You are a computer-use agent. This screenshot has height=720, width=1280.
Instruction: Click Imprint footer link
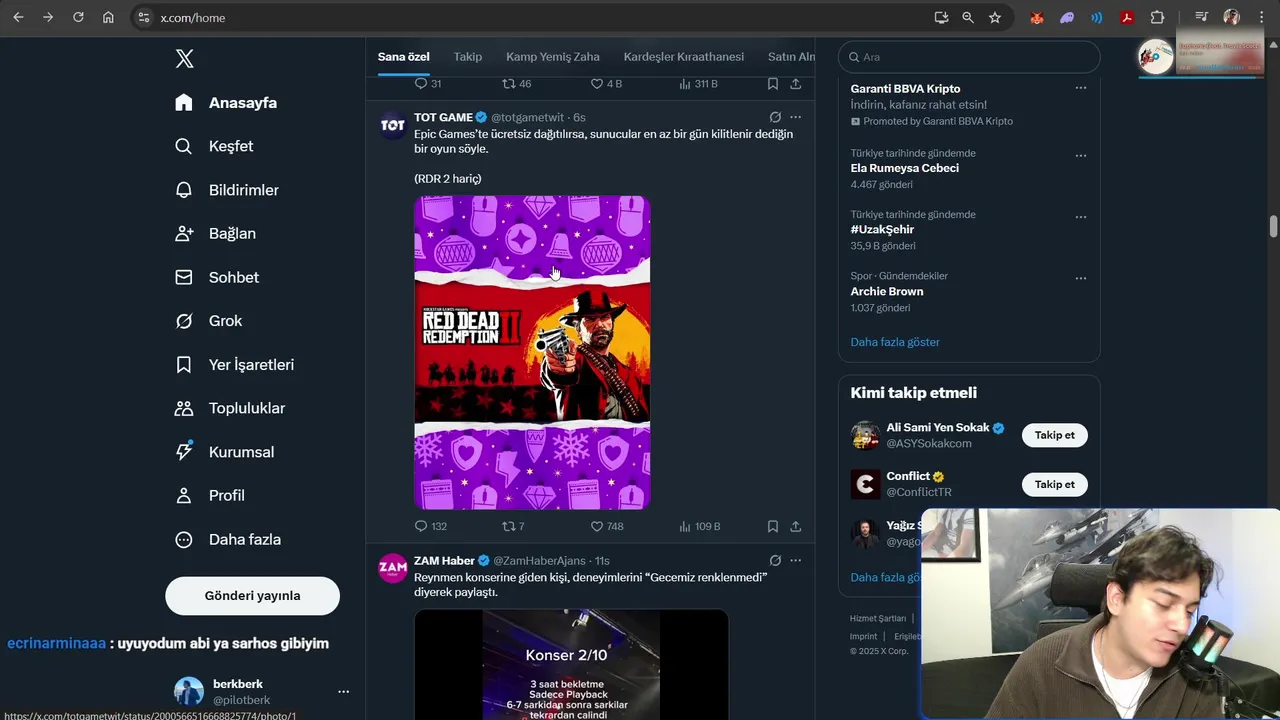point(863,636)
